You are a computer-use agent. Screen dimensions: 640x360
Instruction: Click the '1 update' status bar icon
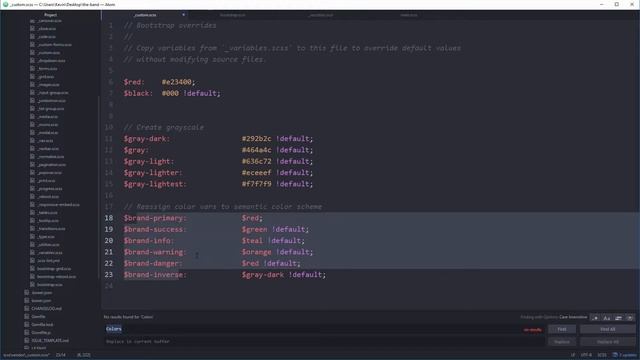coord(624,355)
